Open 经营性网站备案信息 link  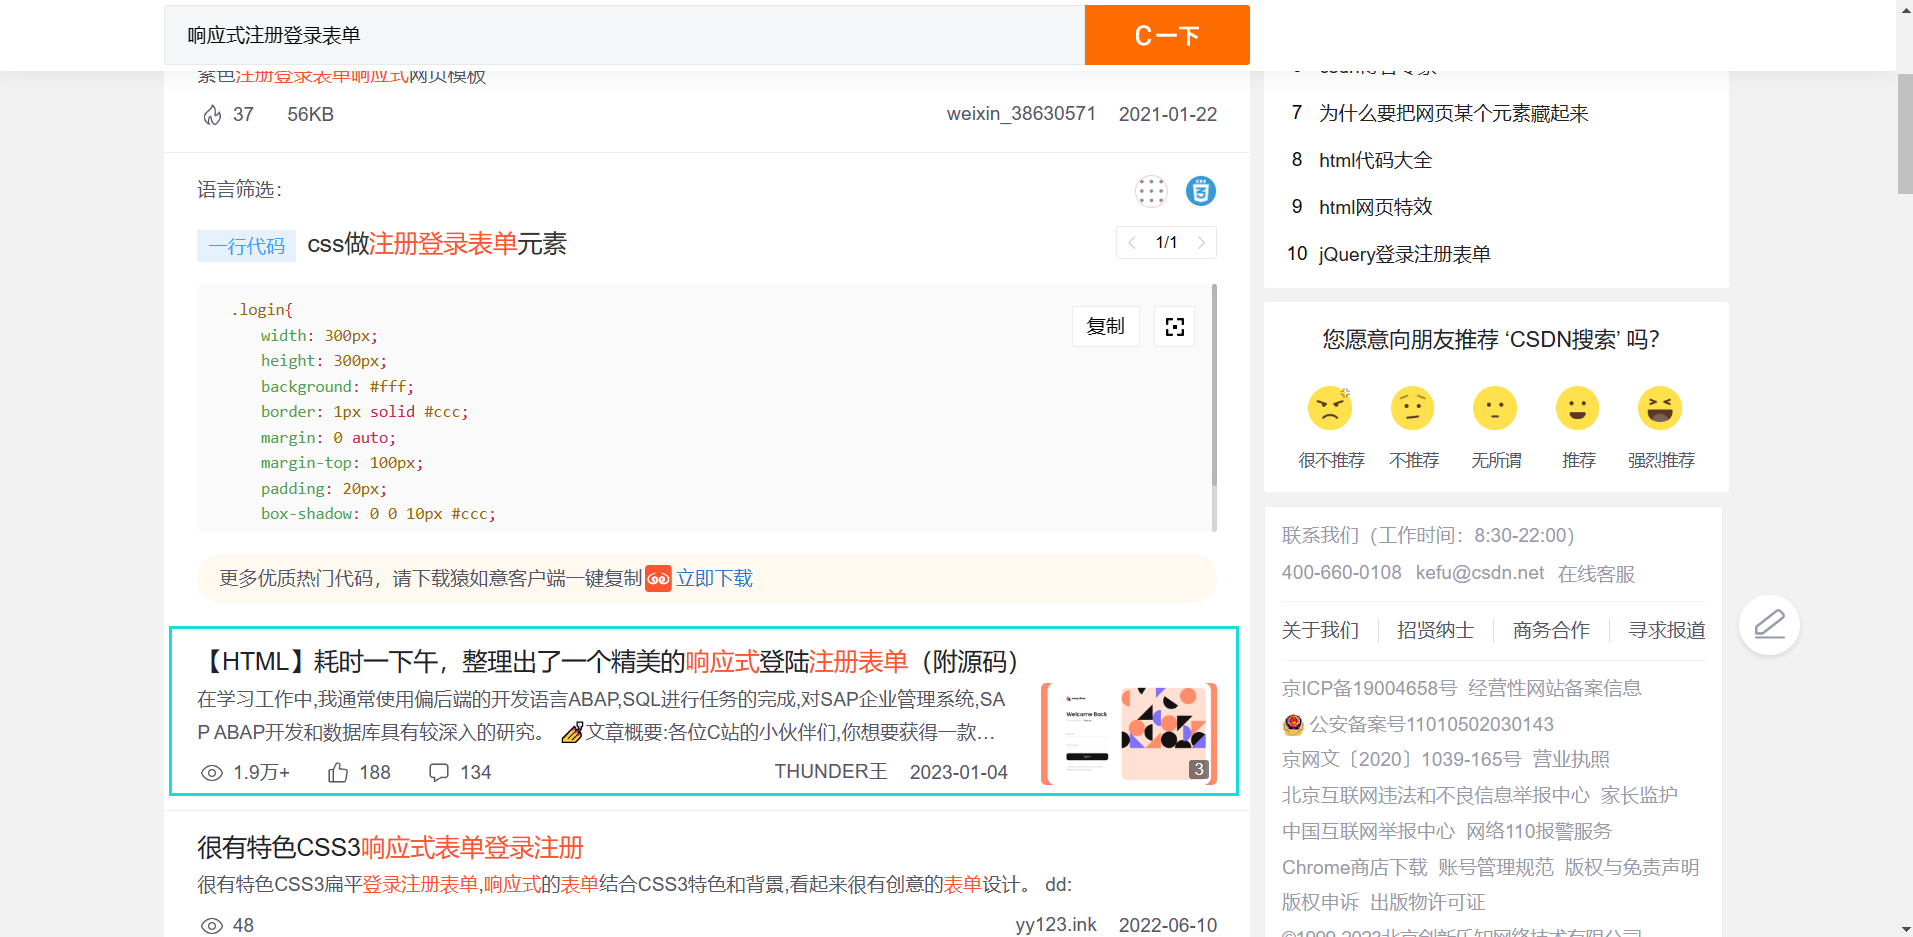tap(1555, 688)
